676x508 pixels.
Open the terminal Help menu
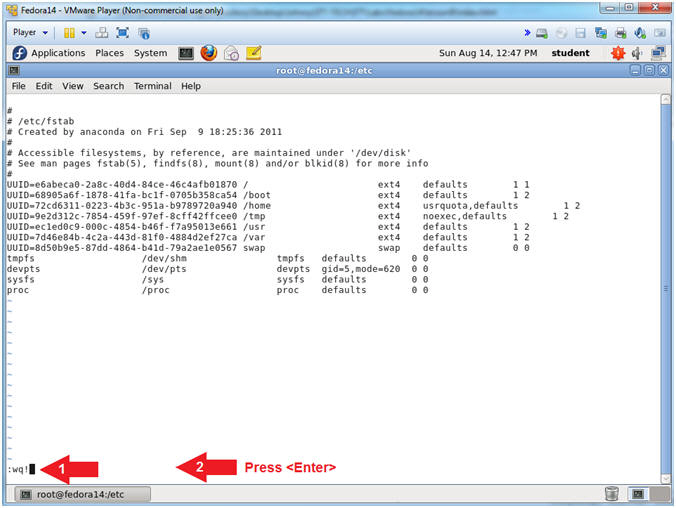(191, 86)
